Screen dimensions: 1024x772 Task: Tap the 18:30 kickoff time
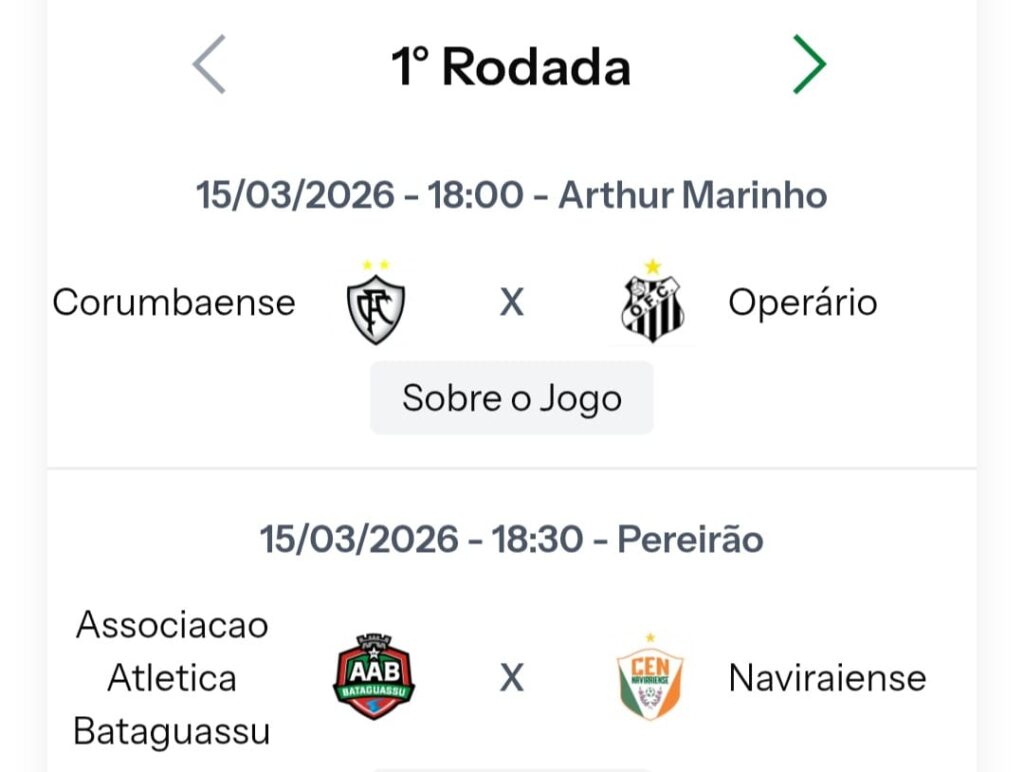[537, 540]
